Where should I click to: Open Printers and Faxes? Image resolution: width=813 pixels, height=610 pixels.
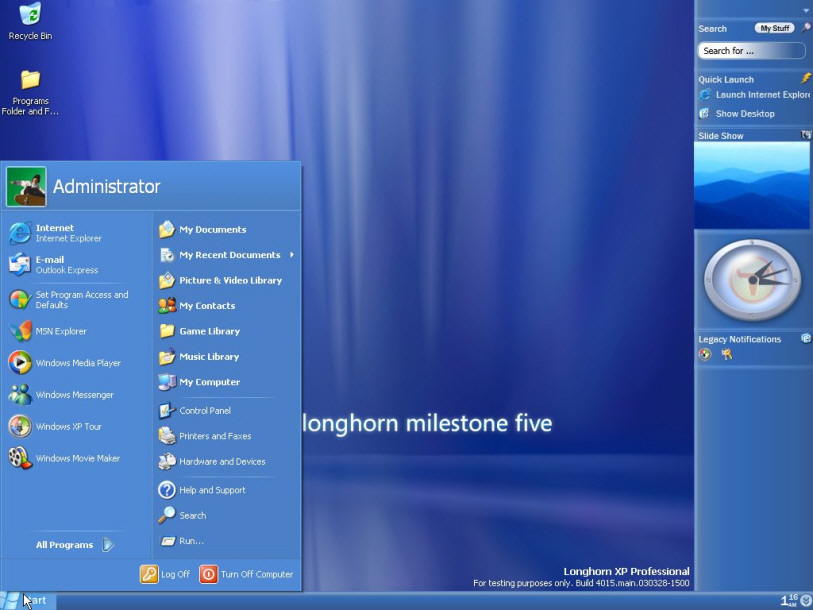pyautogui.click(x=205, y=436)
